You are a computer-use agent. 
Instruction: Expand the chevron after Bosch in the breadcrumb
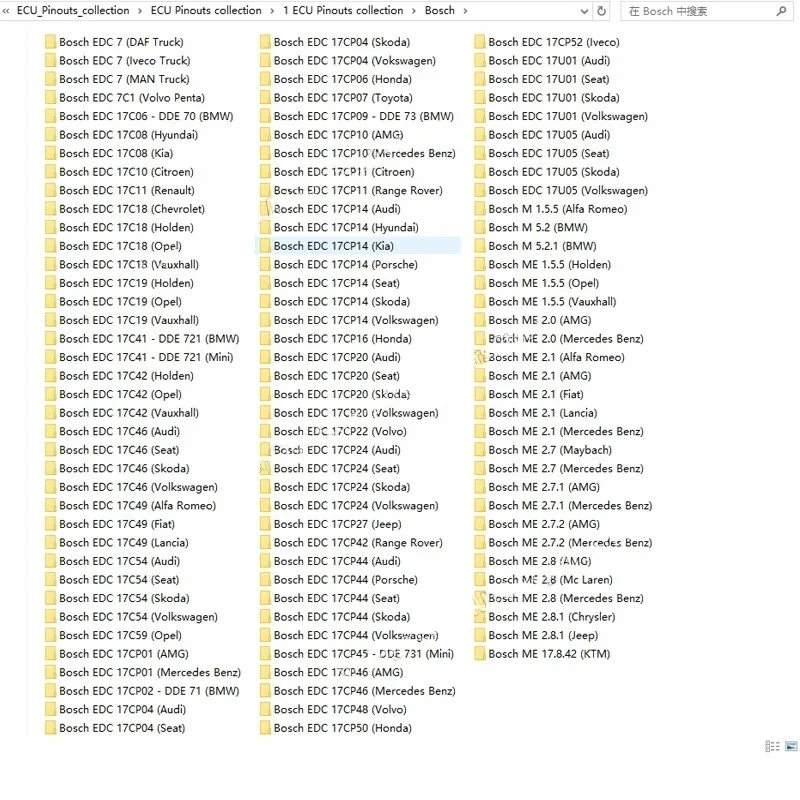coord(465,11)
